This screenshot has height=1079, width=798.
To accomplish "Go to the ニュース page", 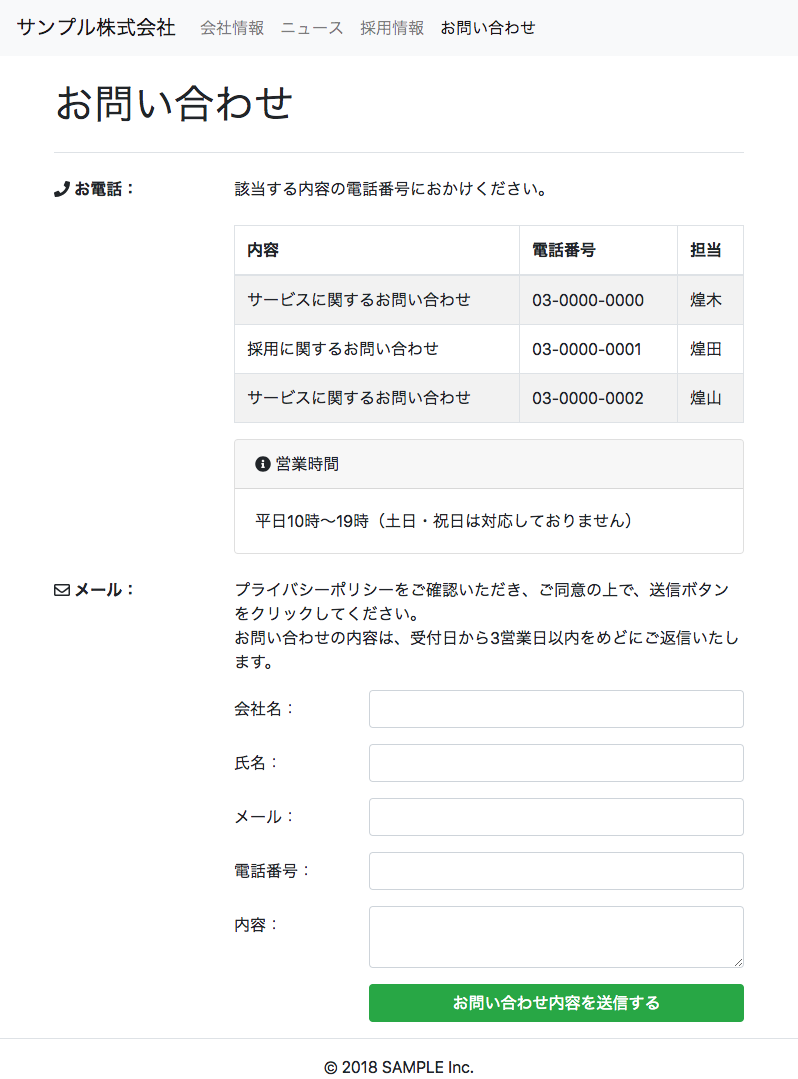I will point(312,28).
